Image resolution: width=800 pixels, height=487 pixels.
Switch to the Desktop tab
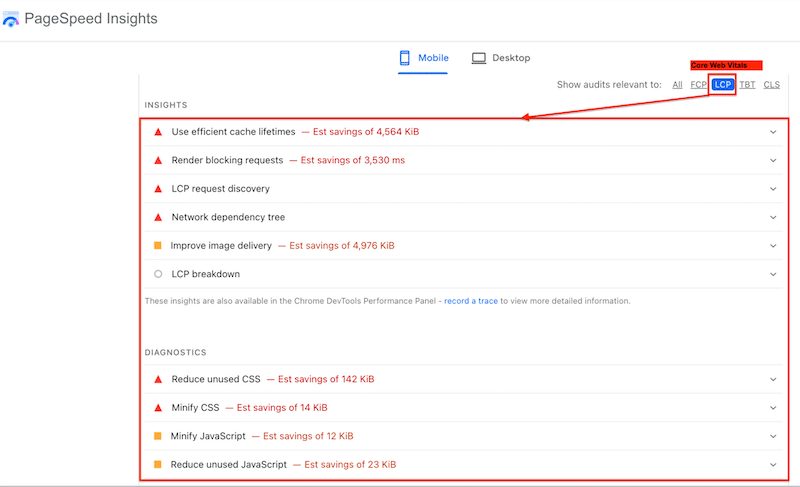tap(501, 58)
